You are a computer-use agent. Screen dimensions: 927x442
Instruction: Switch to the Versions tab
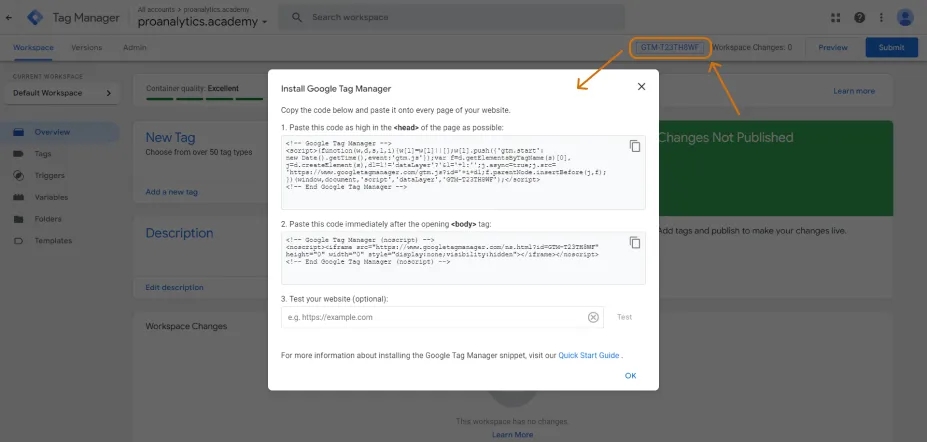tap(86, 47)
